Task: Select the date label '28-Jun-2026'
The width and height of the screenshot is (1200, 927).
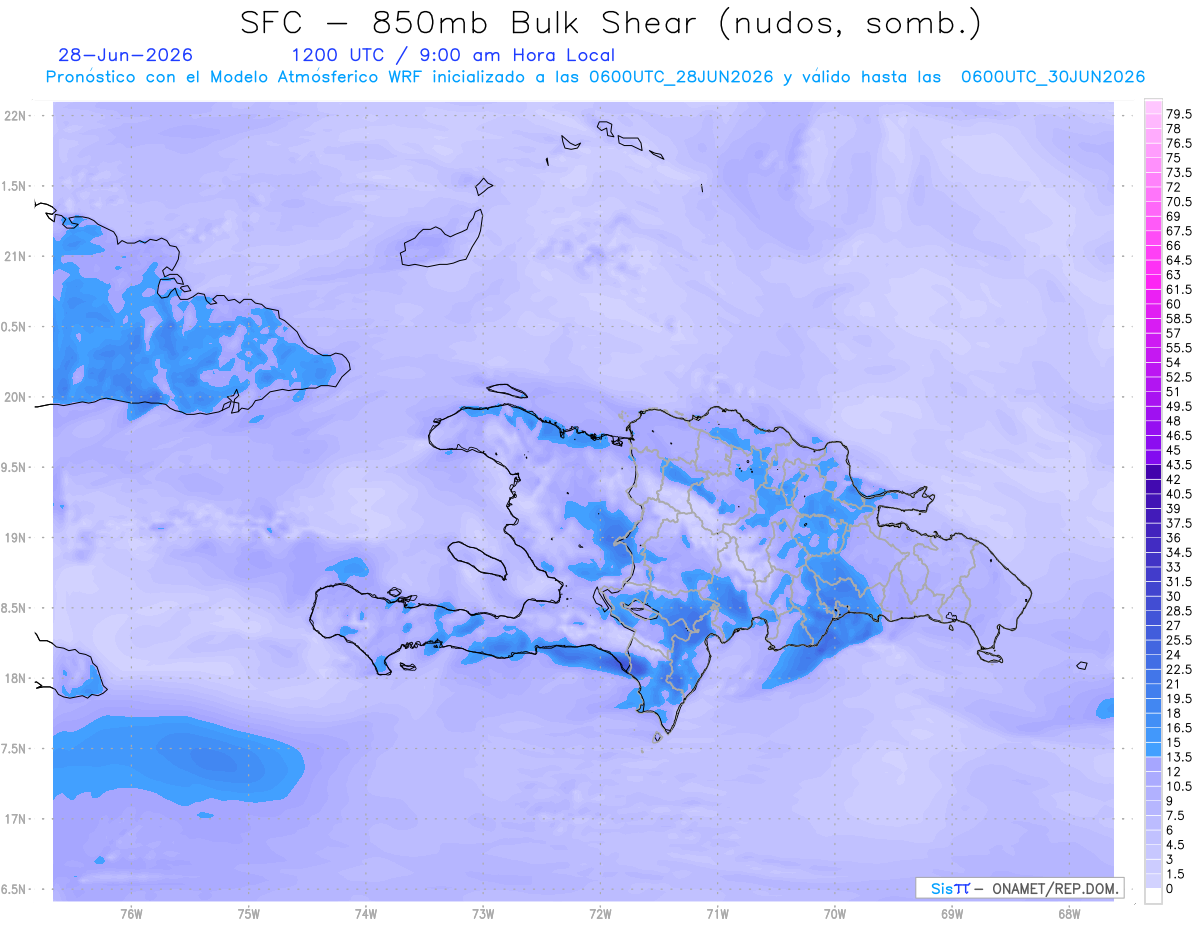Action: (x=126, y=55)
